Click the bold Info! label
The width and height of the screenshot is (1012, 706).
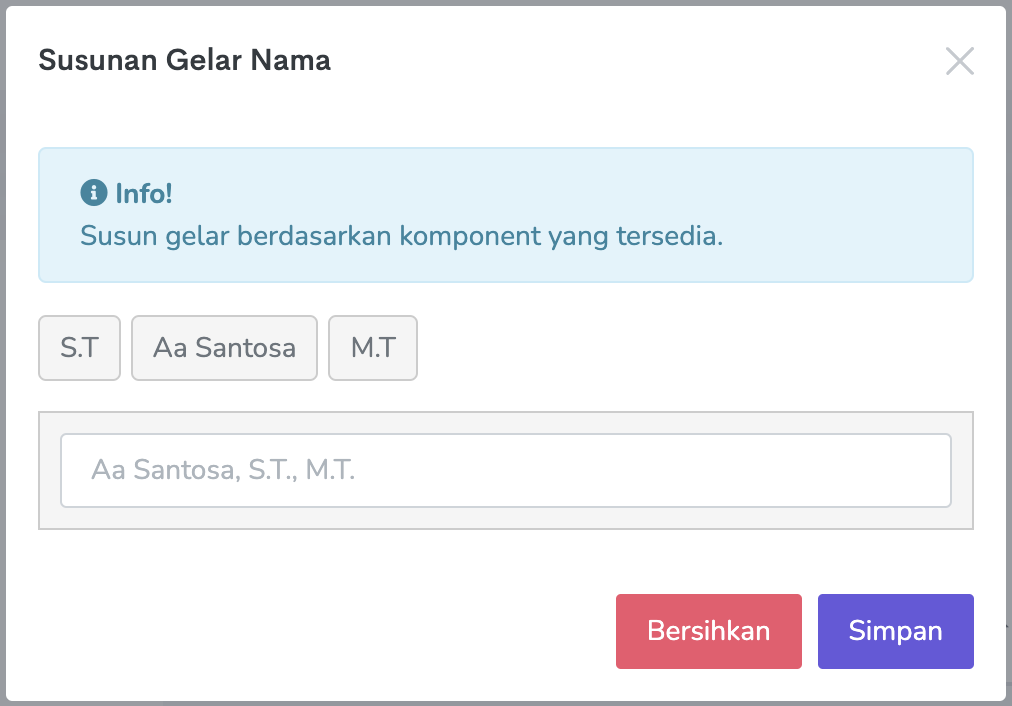[144, 193]
